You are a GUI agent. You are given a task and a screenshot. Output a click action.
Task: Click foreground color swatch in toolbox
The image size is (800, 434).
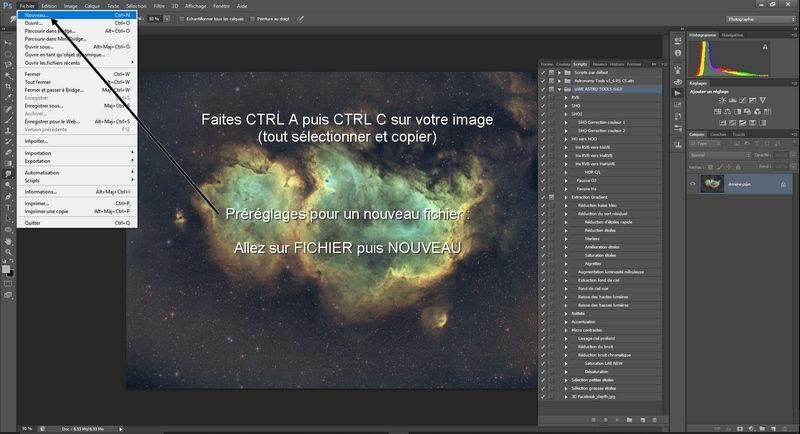pyautogui.click(x=6, y=269)
